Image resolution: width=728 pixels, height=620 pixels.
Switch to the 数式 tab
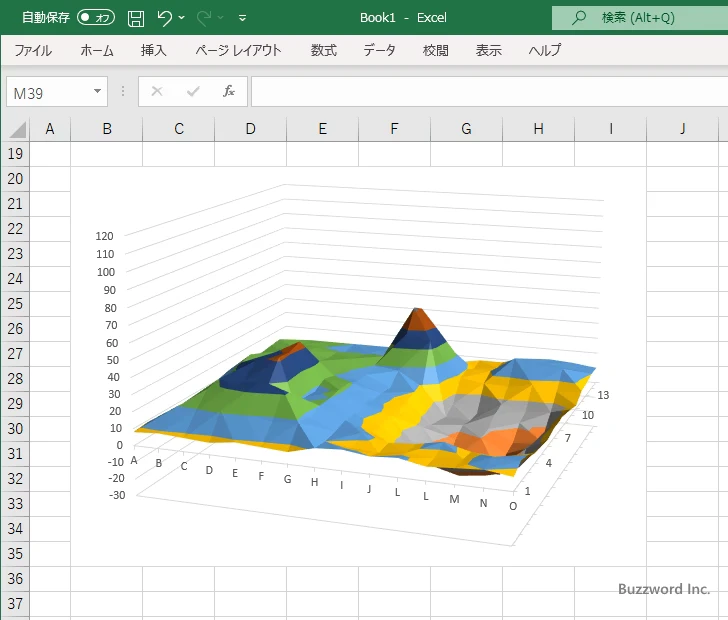(x=324, y=50)
